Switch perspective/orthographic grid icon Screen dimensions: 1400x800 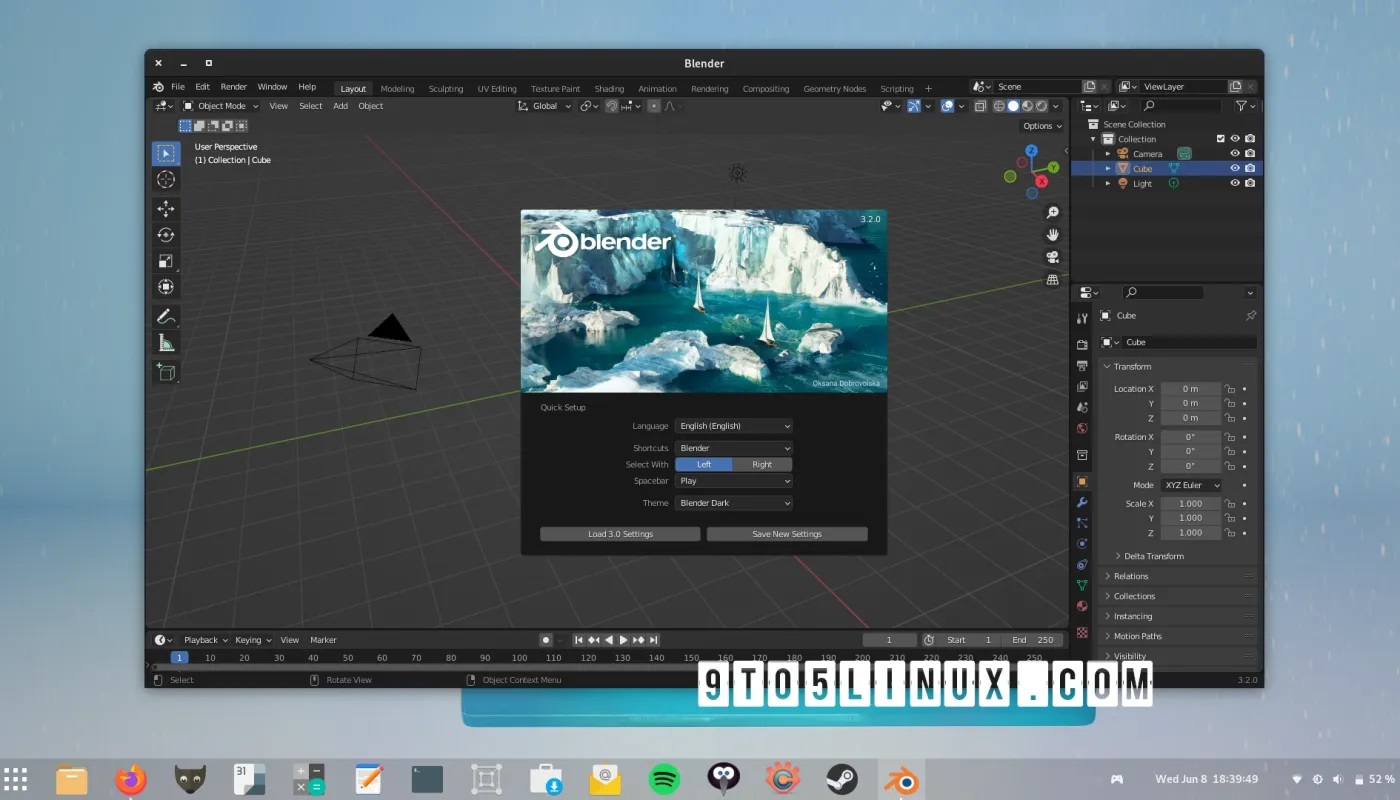click(1053, 280)
